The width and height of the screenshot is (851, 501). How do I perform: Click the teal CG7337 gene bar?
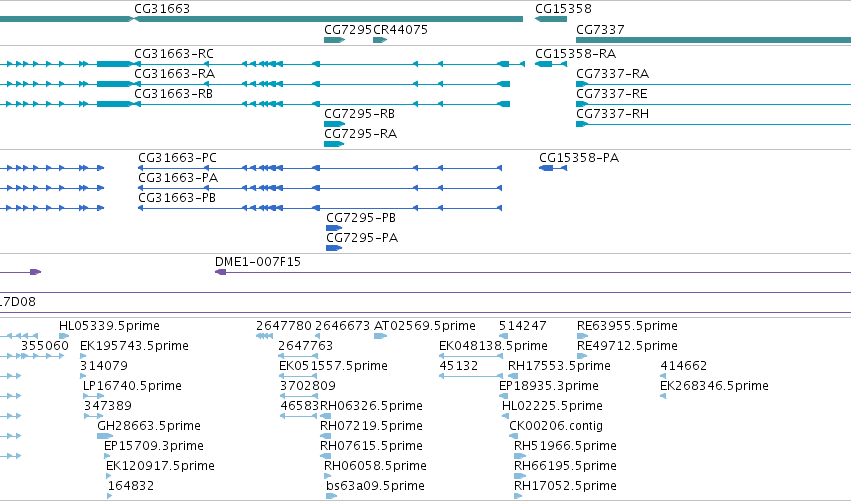pos(713,40)
